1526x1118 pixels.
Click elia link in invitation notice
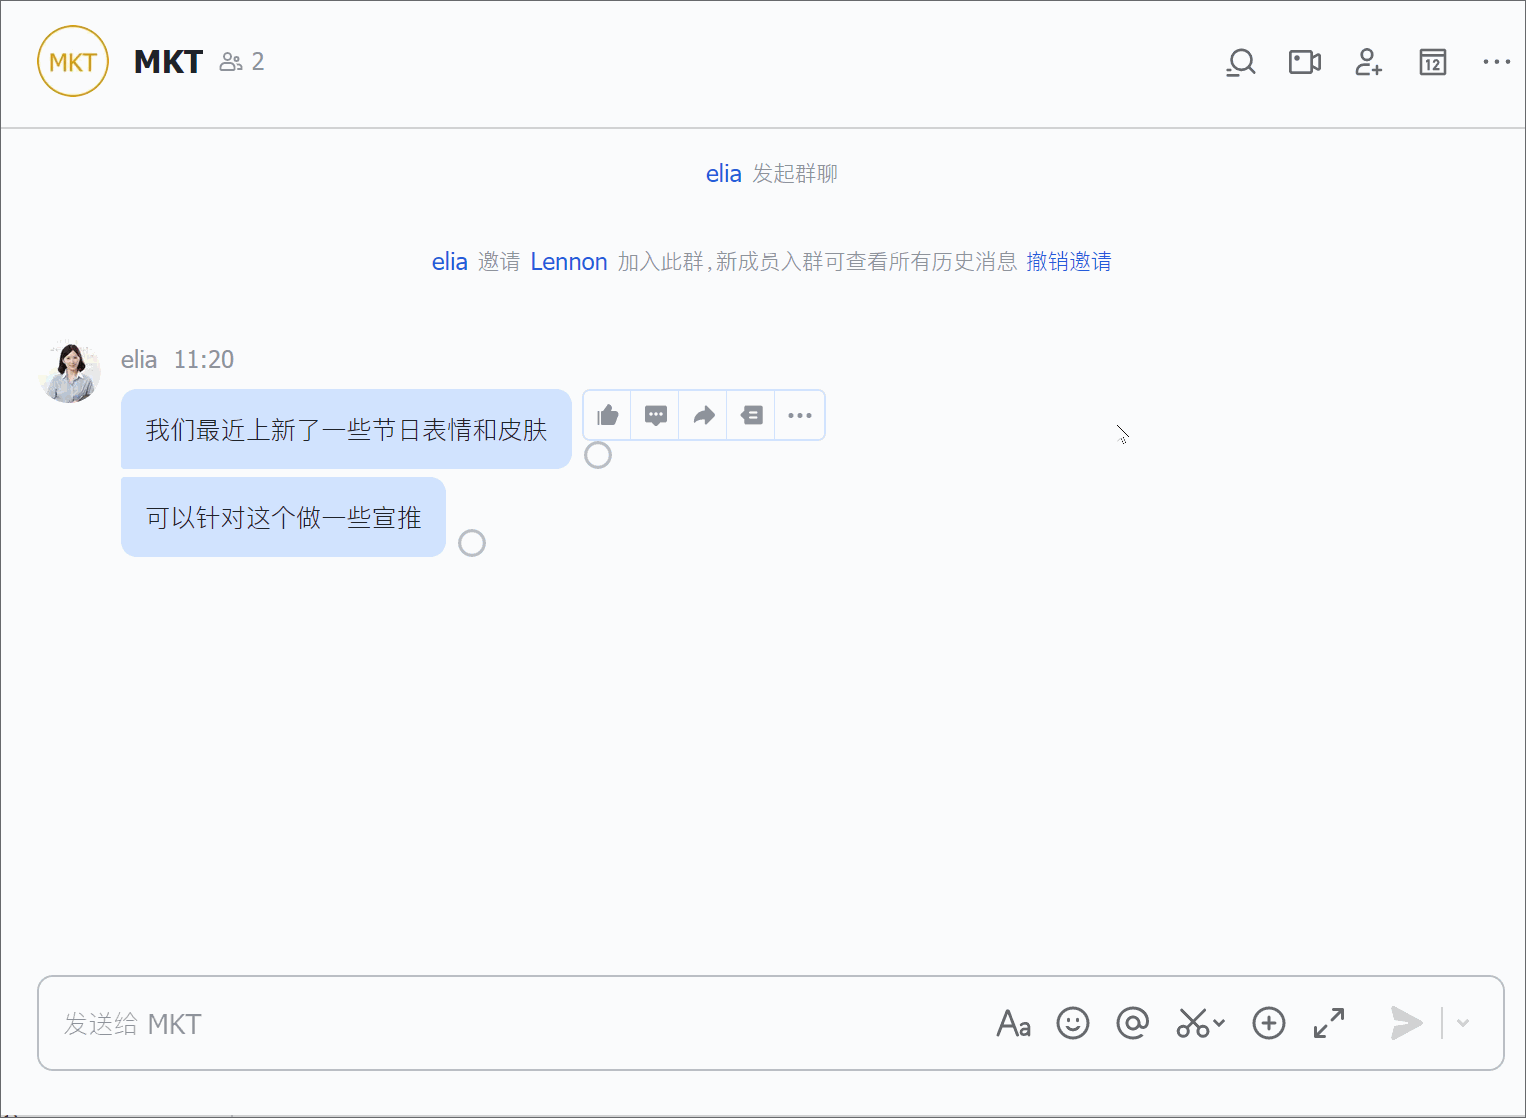tap(449, 262)
